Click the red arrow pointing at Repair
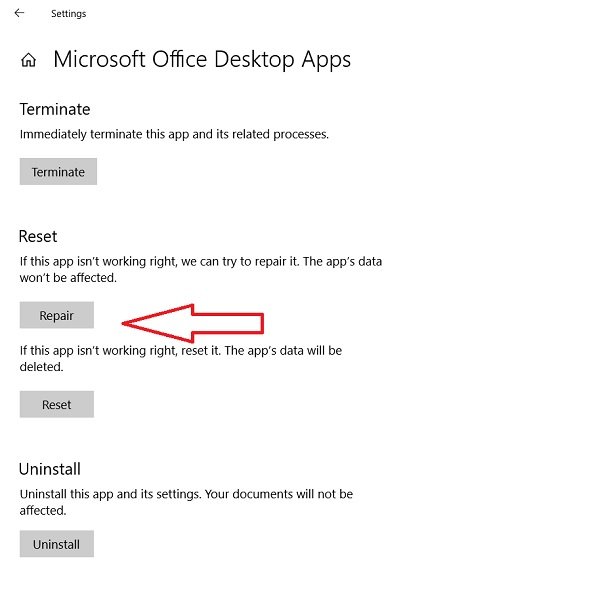Viewport: 600px width, 594px height. point(192,322)
